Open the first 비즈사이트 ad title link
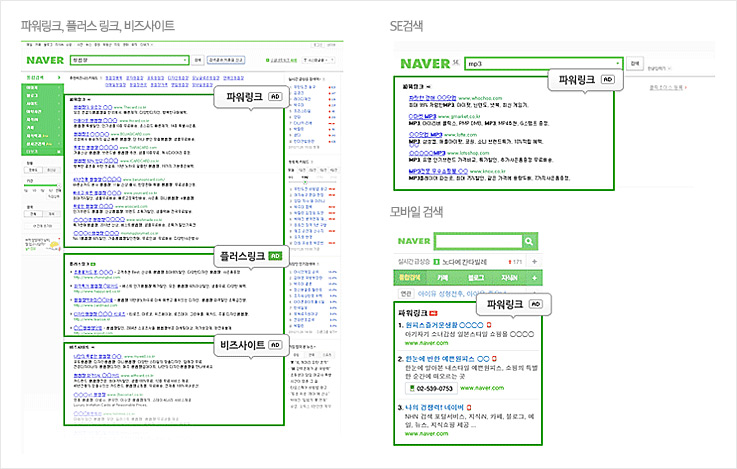This screenshot has width=737, height=469. pyautogui.click(x=98, y=356)
